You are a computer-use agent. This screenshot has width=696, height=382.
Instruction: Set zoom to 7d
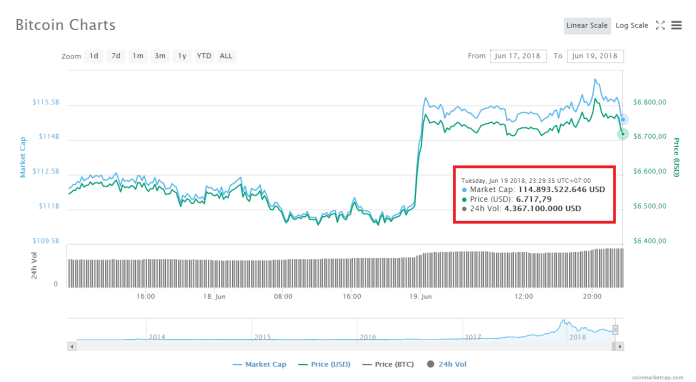point(116,56)
